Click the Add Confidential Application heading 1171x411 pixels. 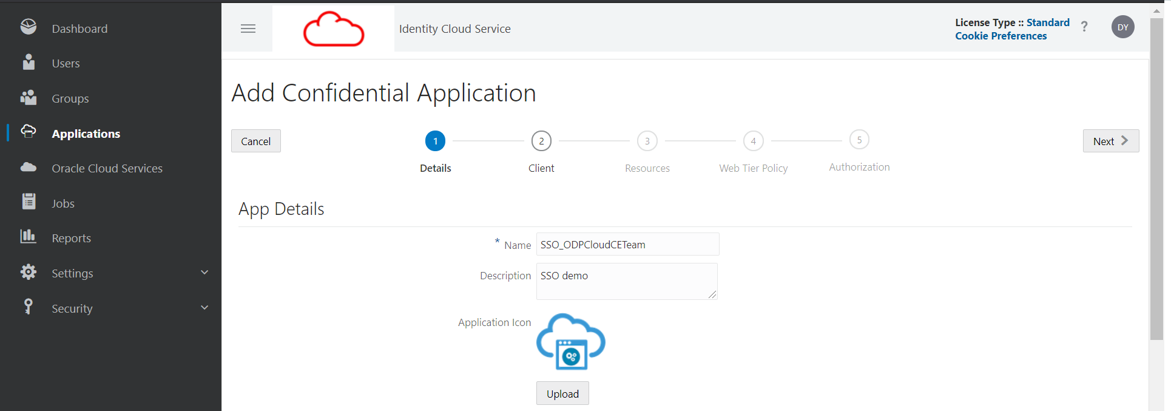pyautogui.click(x=384, y=93)
